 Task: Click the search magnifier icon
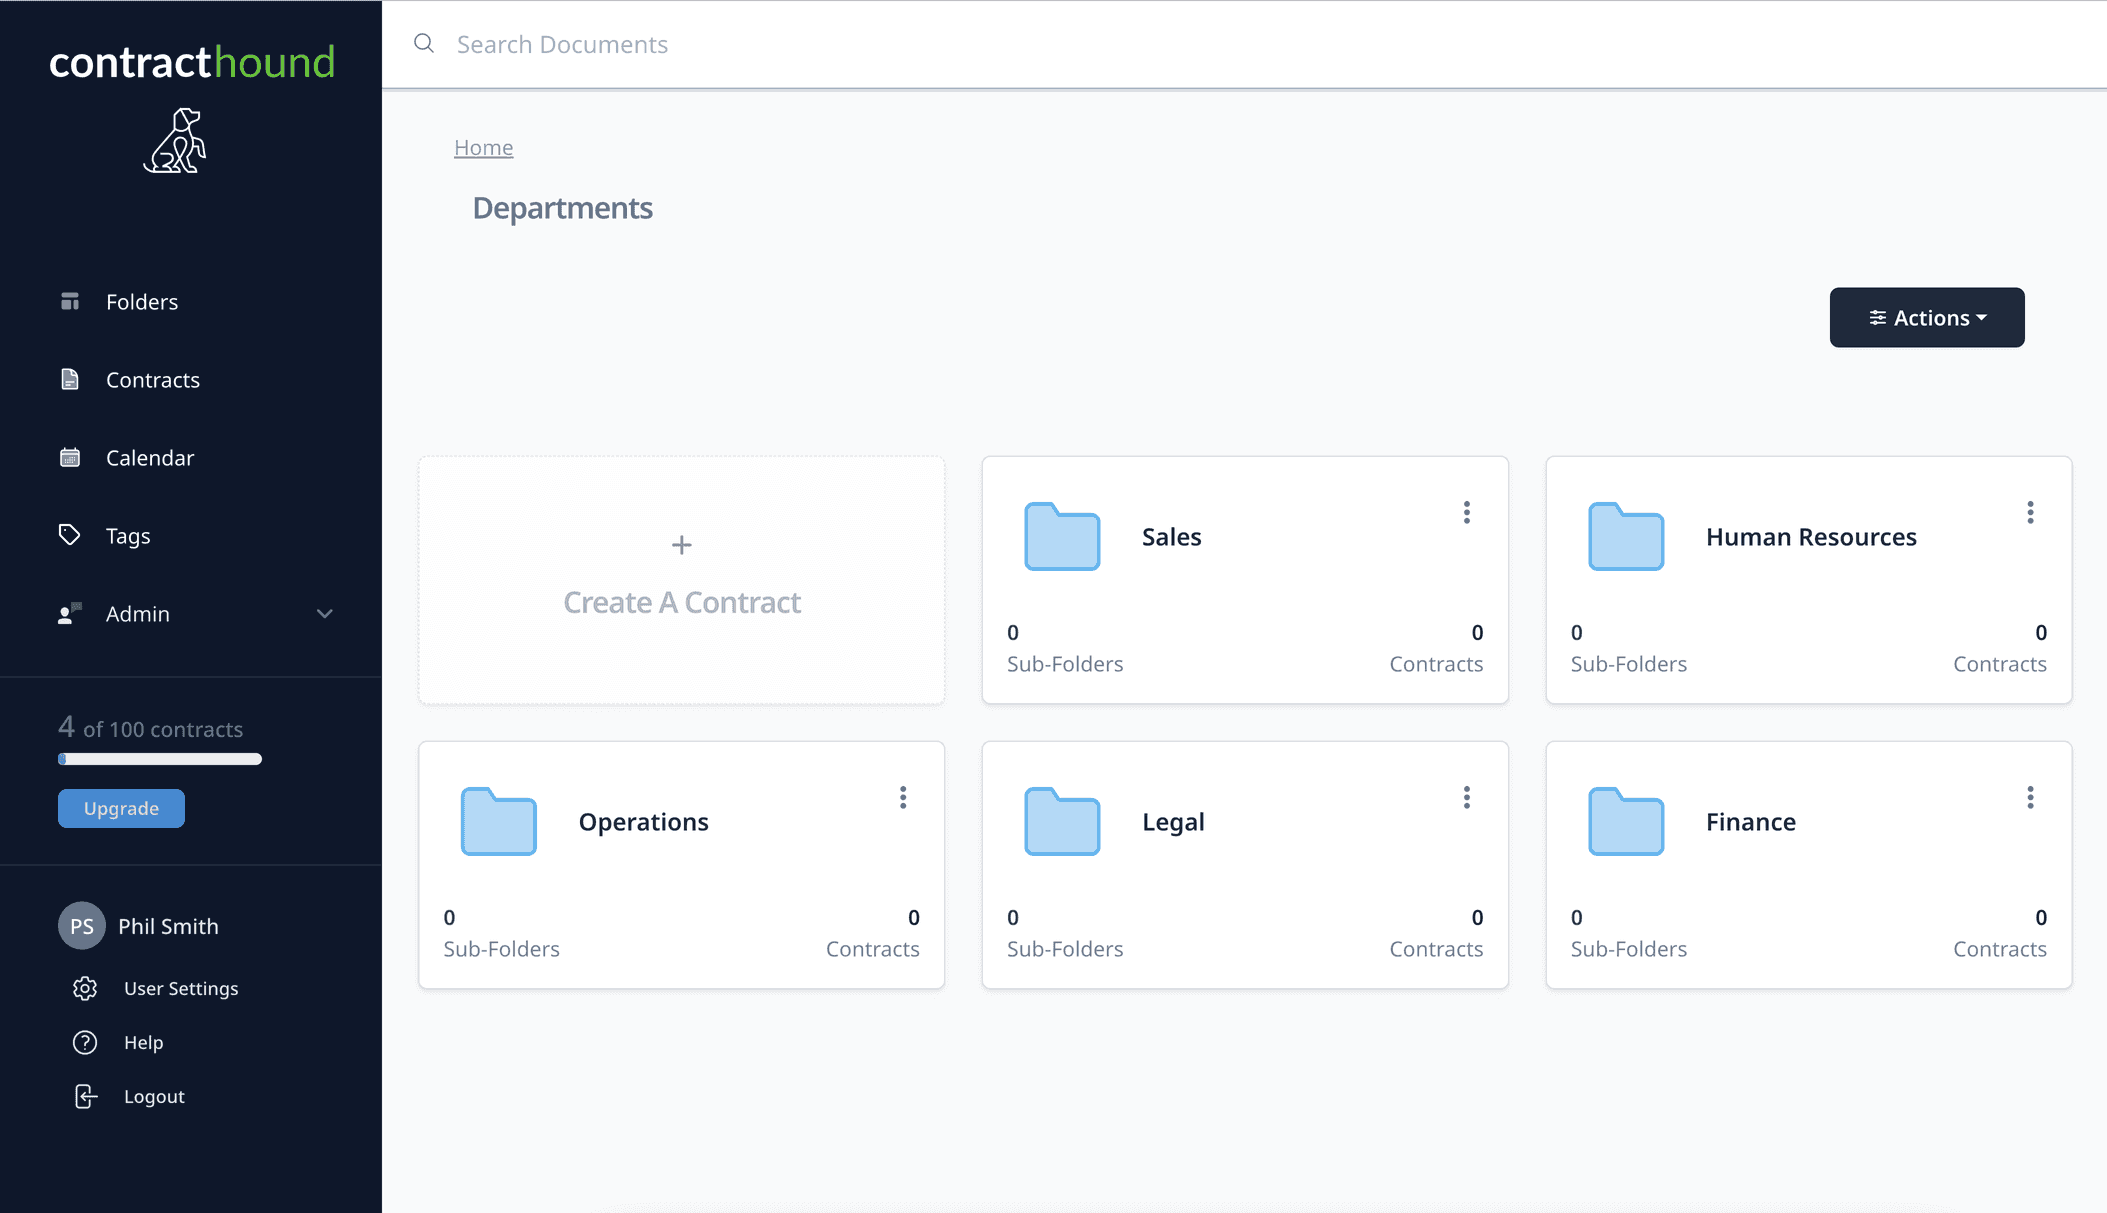point(423,43)
